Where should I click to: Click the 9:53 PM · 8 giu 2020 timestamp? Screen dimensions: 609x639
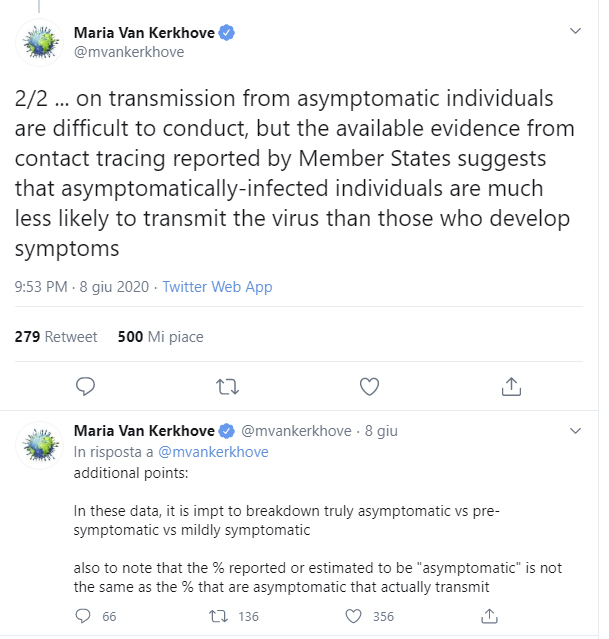click(81, 287)
